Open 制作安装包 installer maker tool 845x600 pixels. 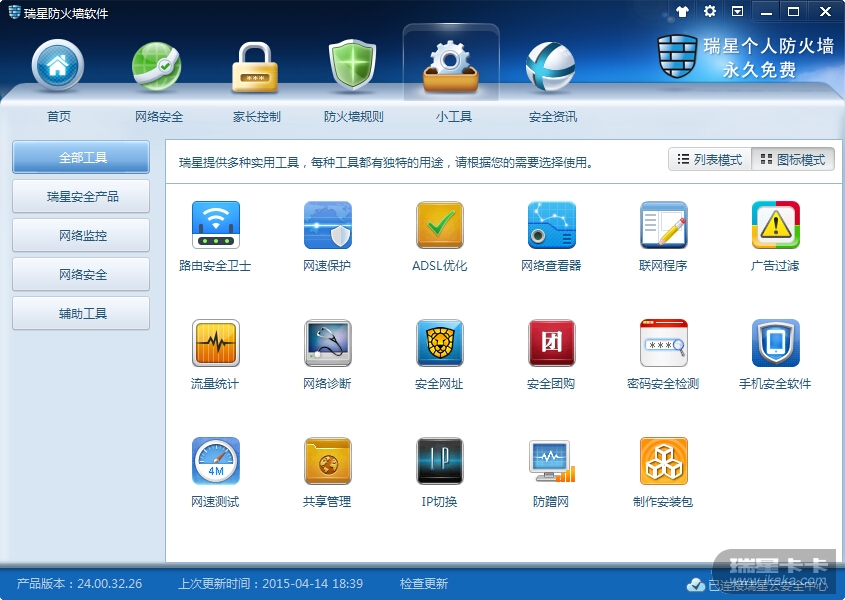click(x=663, y=461)
